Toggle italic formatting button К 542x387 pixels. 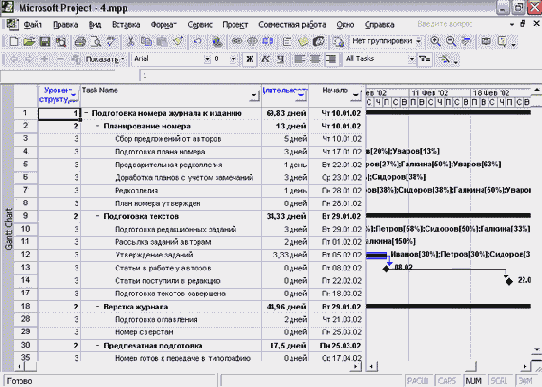pos(265,59)
